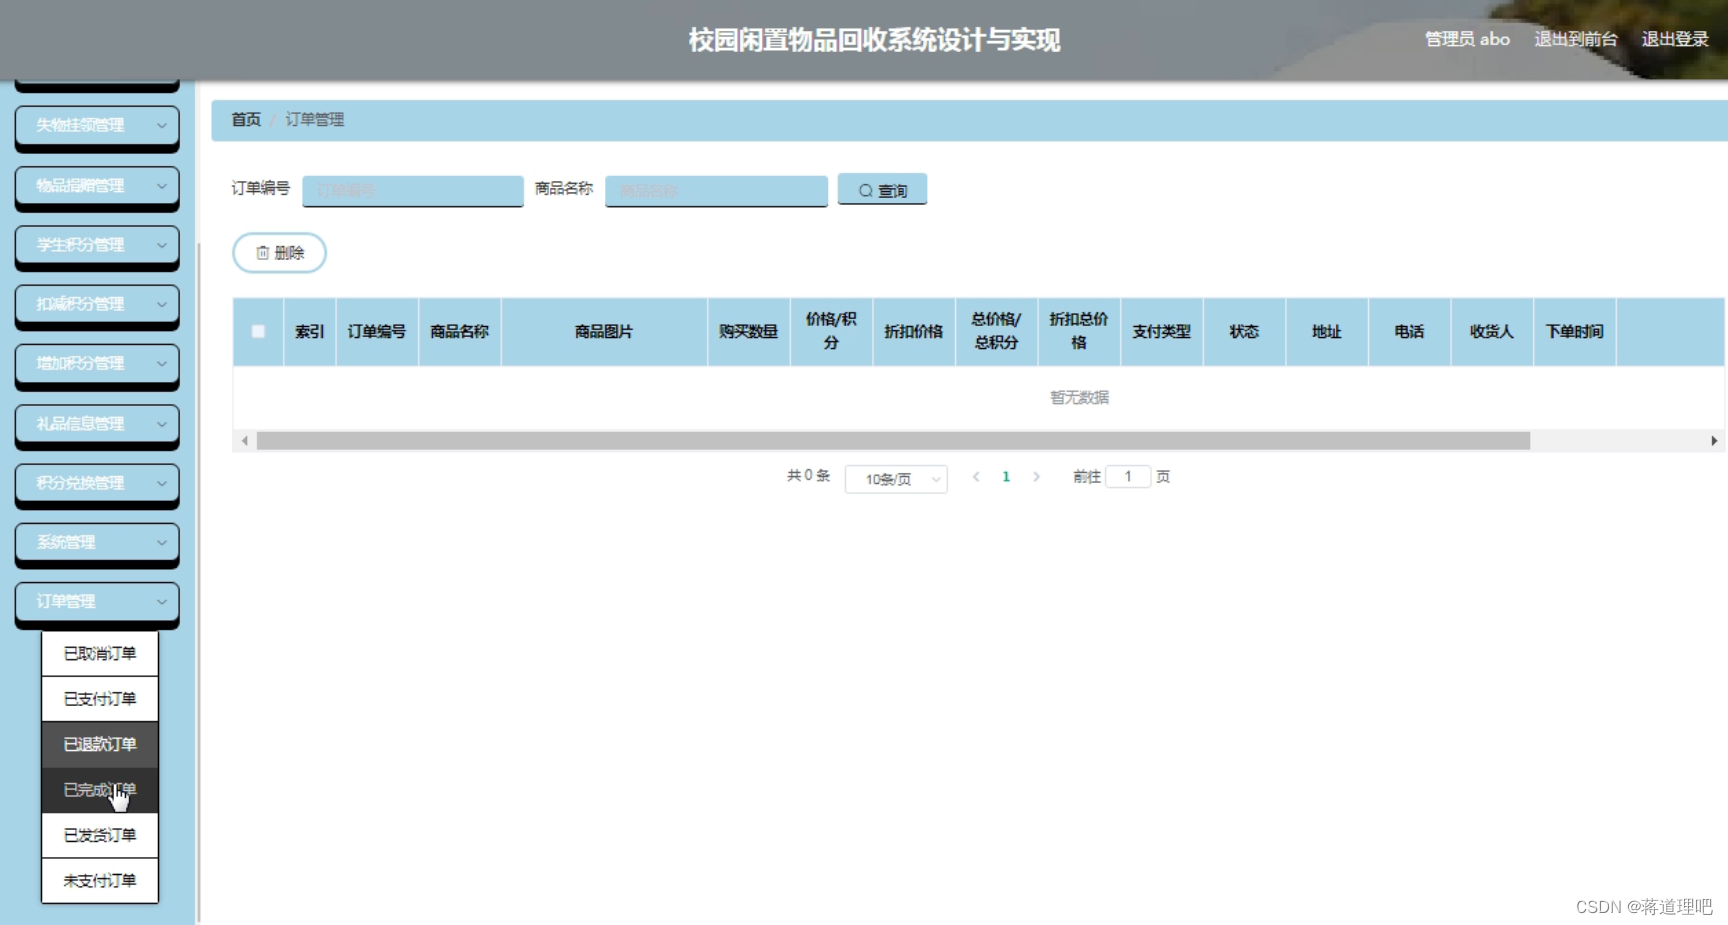Image resolution: width=1728 pixels, height=925 pixels.
Task: Open the 10条/页 page size dropdown
Action: [895, 478]
